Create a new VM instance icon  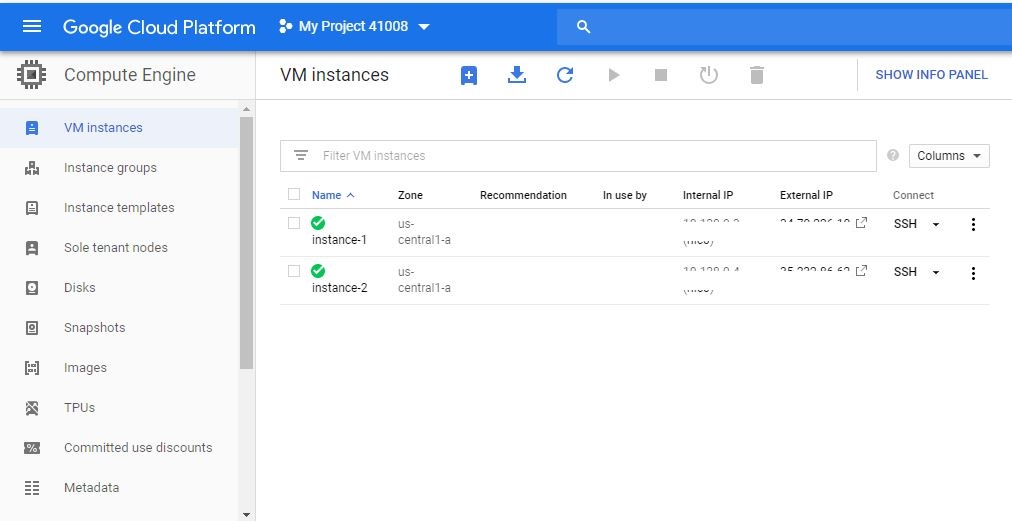click(x=469, y=76)
